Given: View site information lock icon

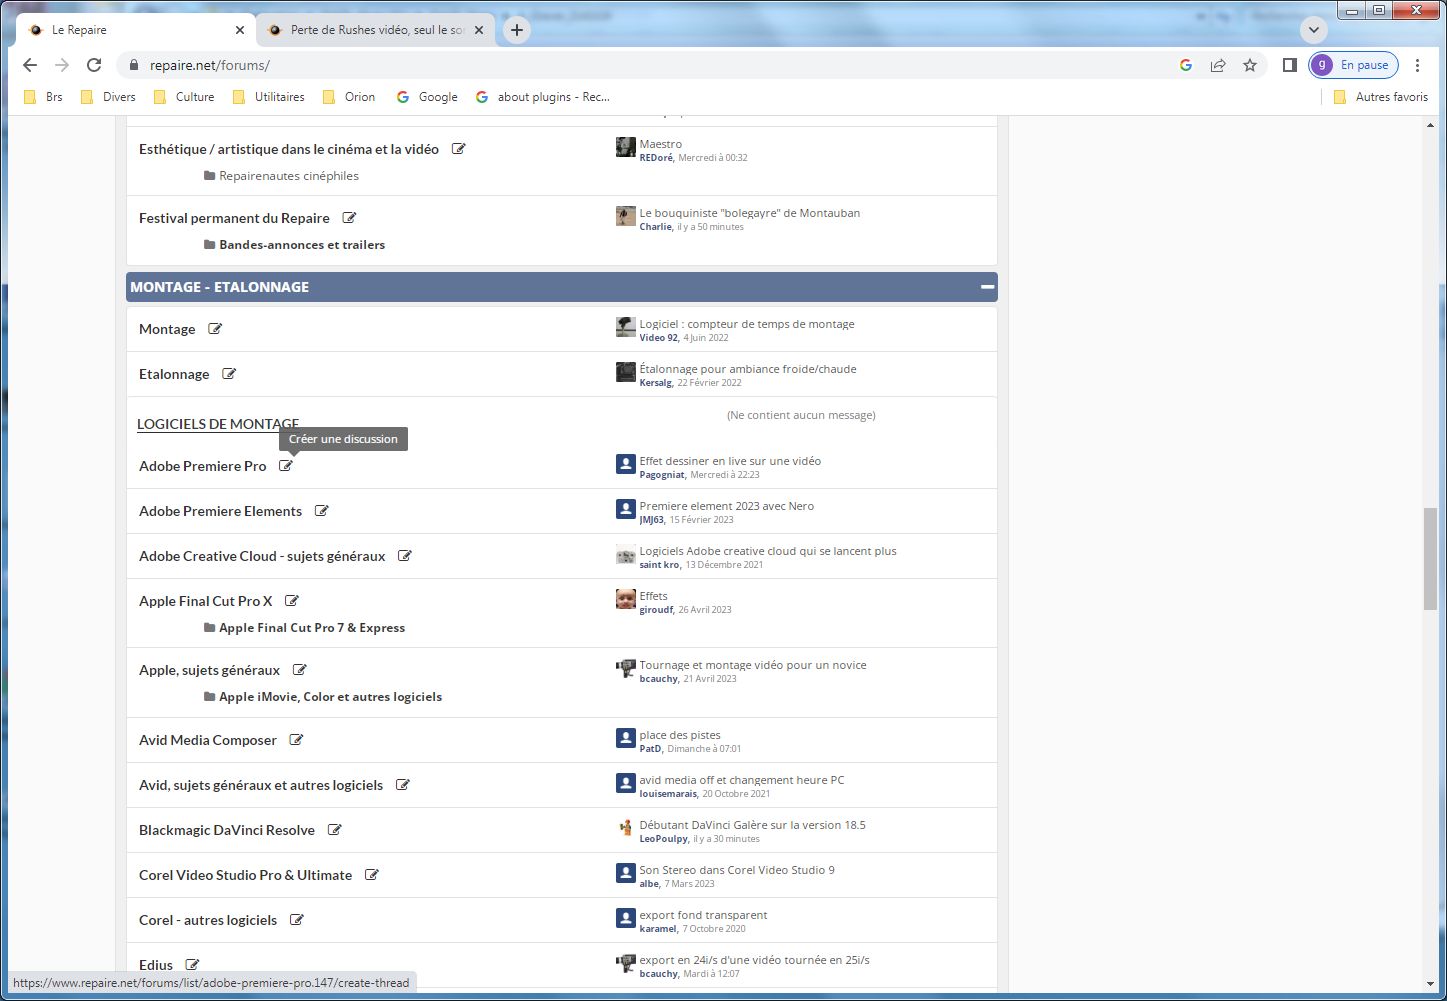Looking at the screenshot, I should [133, 65].
